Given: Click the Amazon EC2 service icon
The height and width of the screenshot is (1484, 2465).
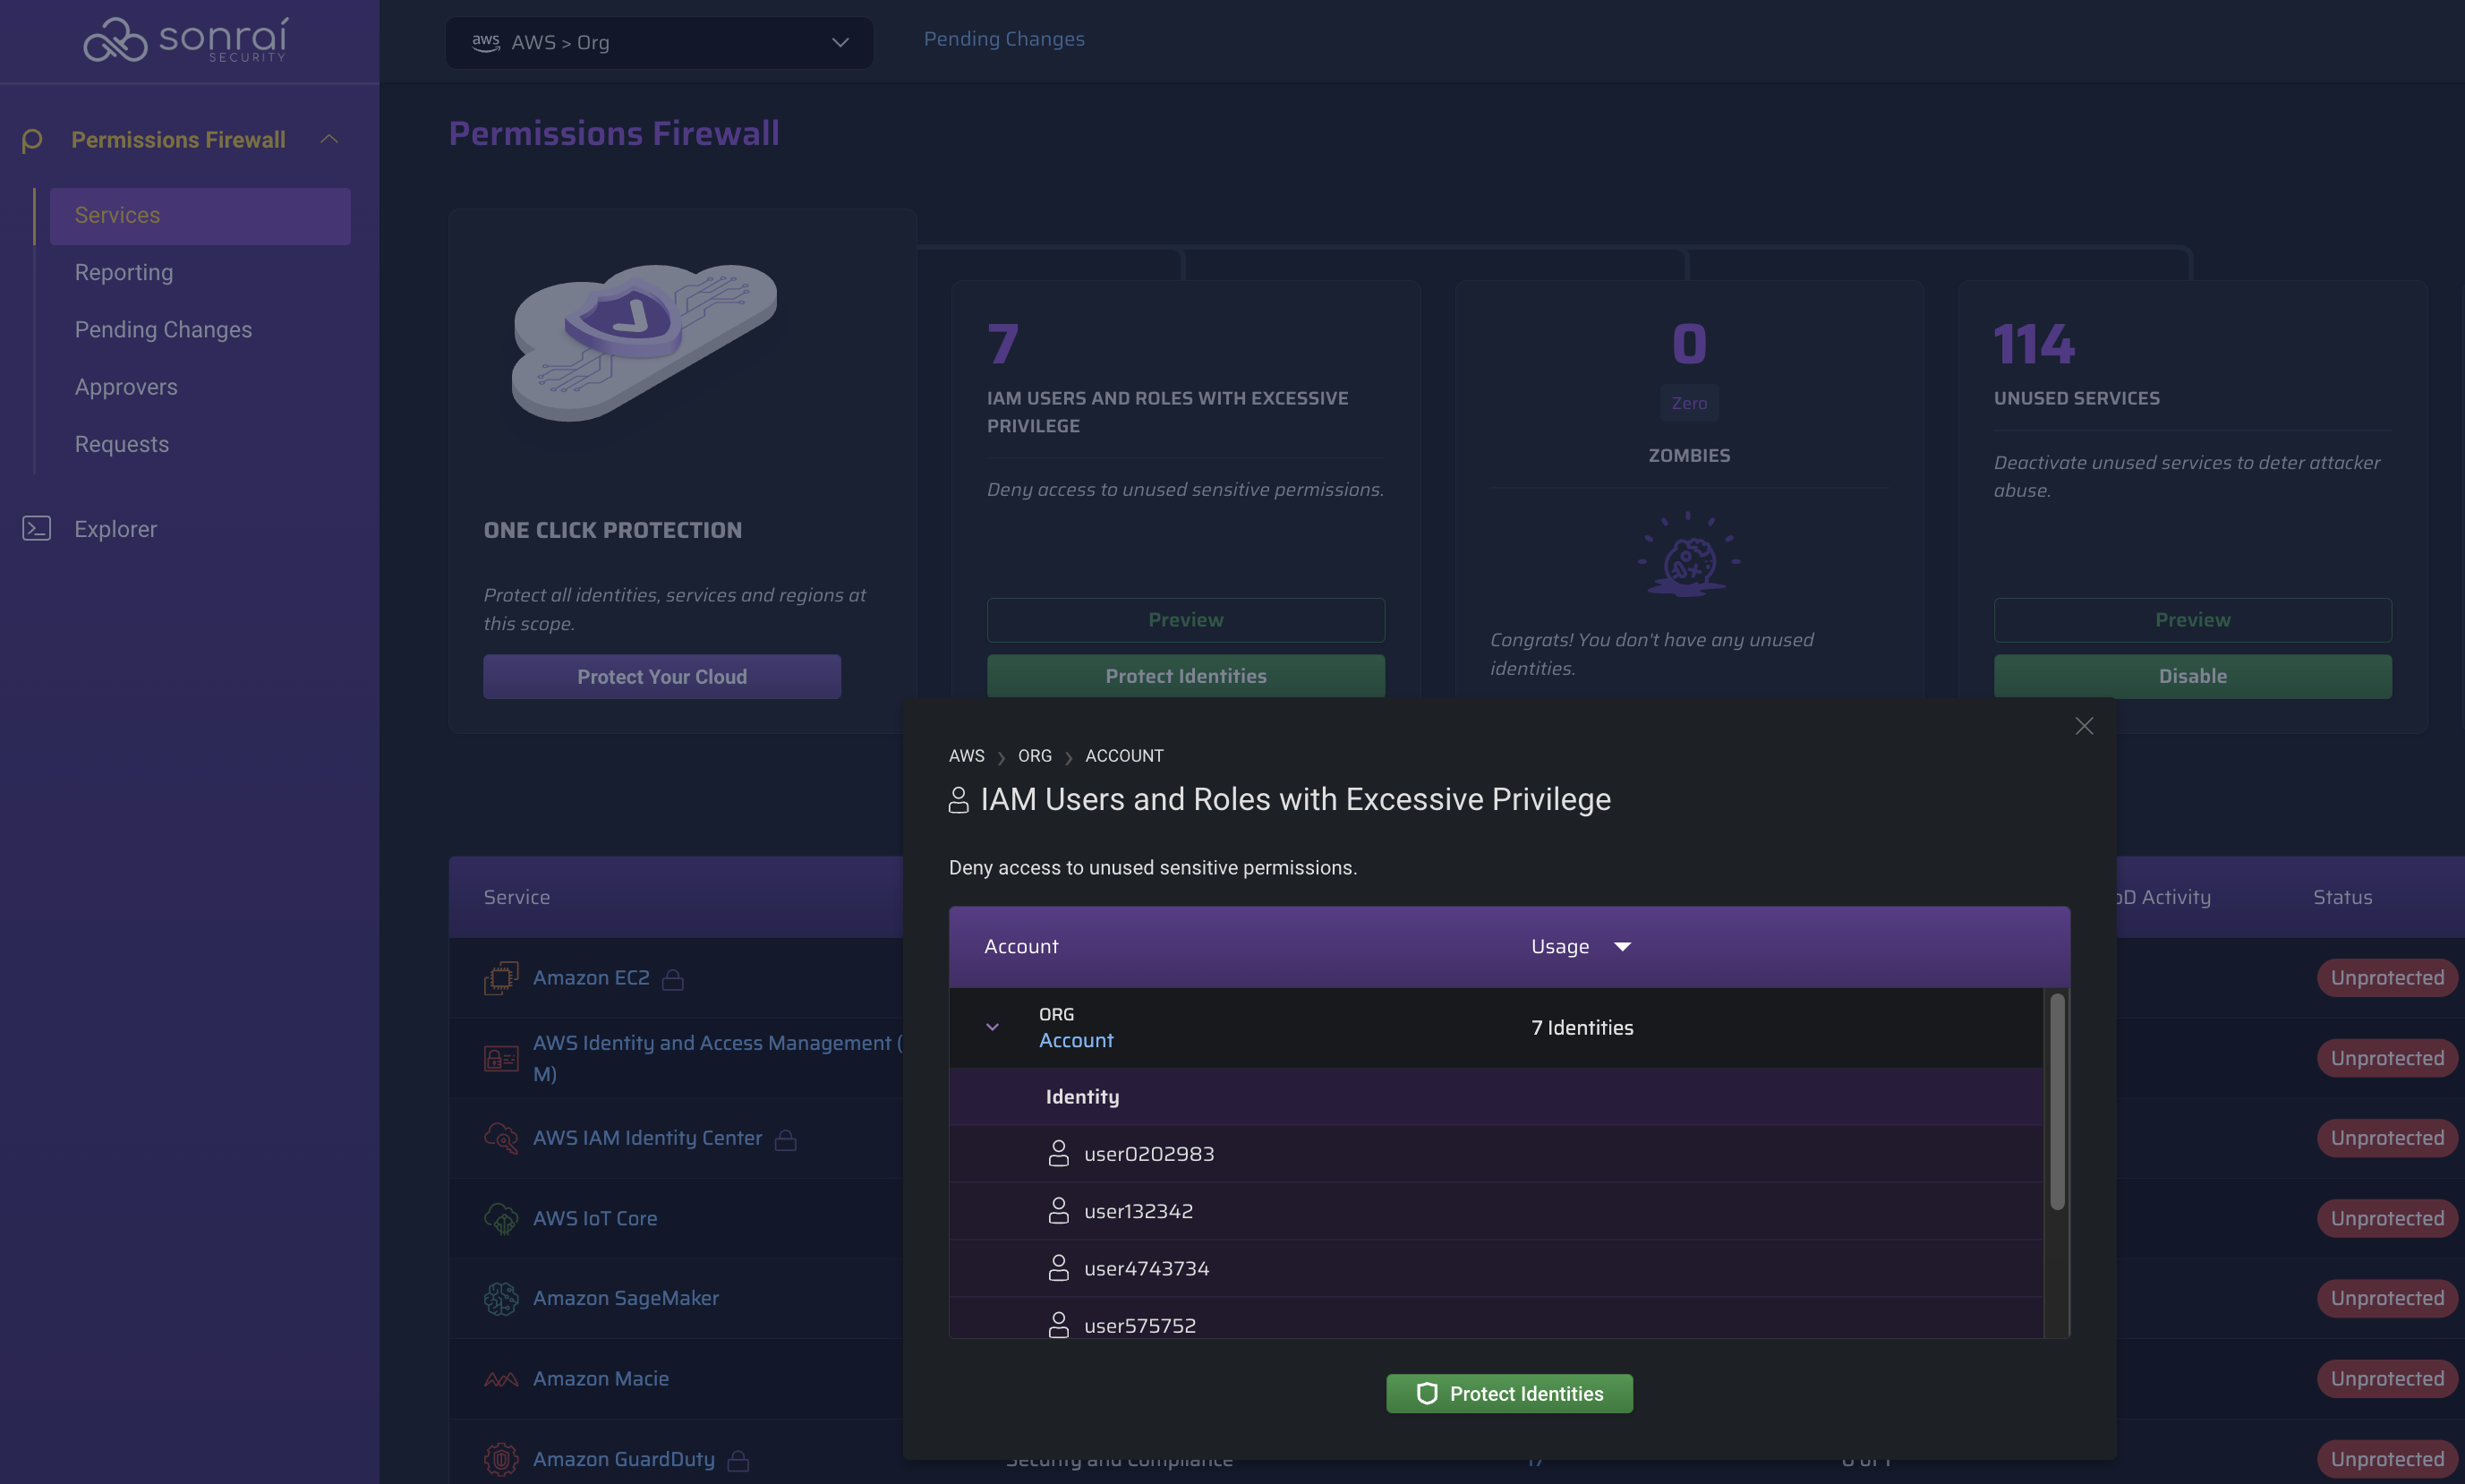Looking at the screenshot, I should (x=501, y=978).
